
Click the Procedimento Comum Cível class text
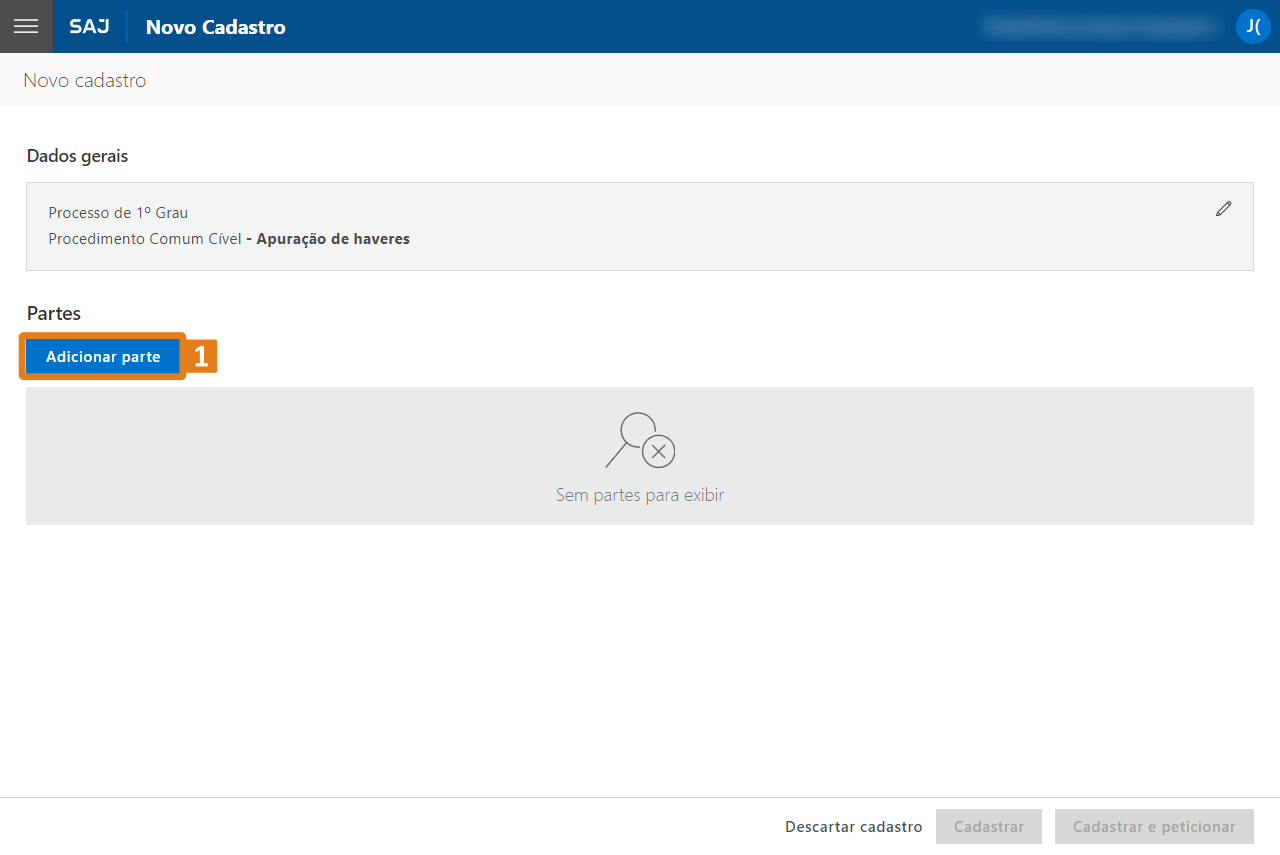(145, 239)
